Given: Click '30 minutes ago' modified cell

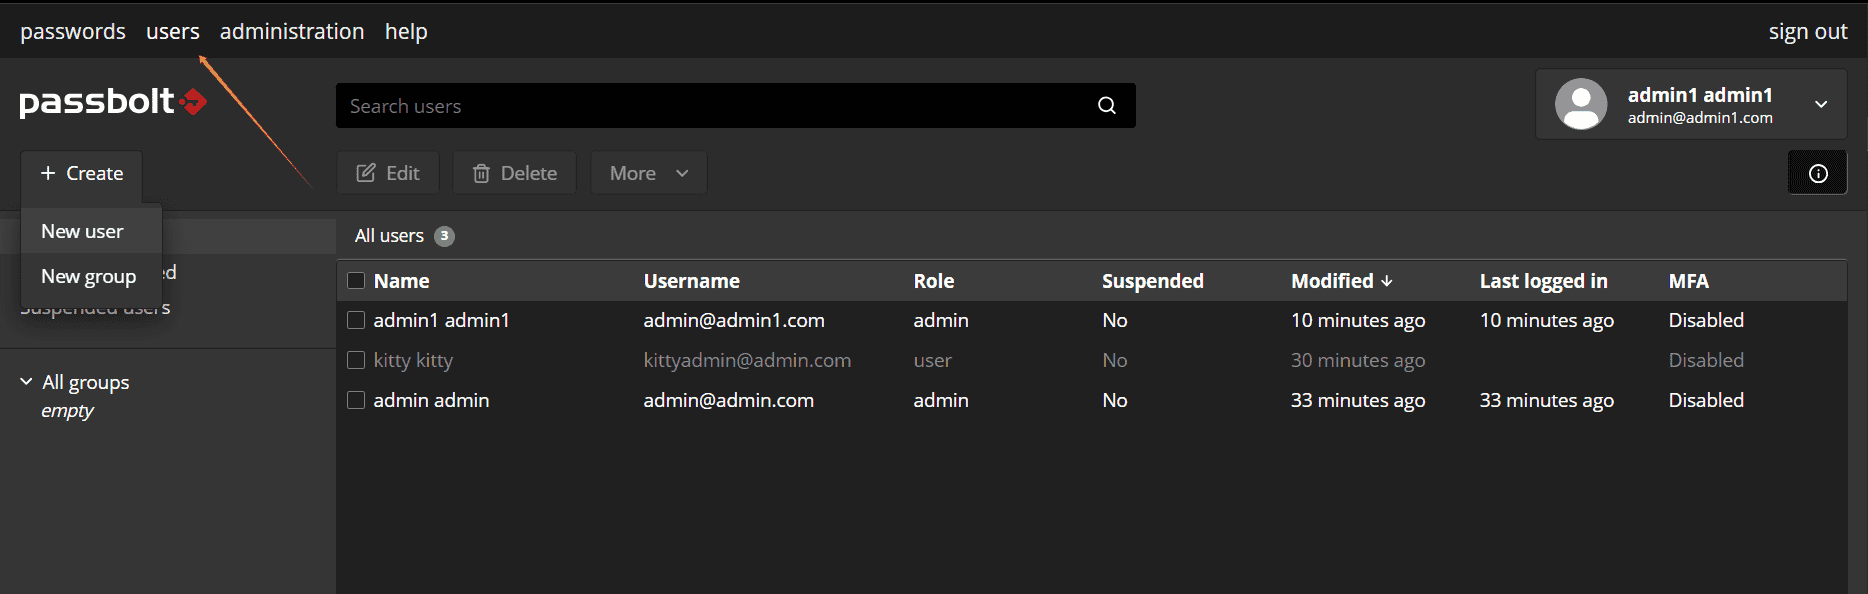Looking at the screenshot, I should tap(1358, 360).
